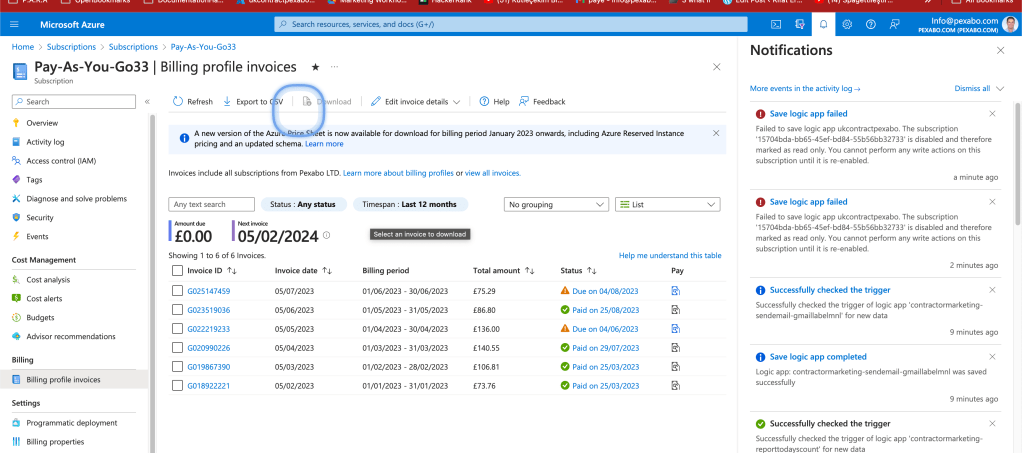Click the pay icon for invoice G025147459

[676, 291]
